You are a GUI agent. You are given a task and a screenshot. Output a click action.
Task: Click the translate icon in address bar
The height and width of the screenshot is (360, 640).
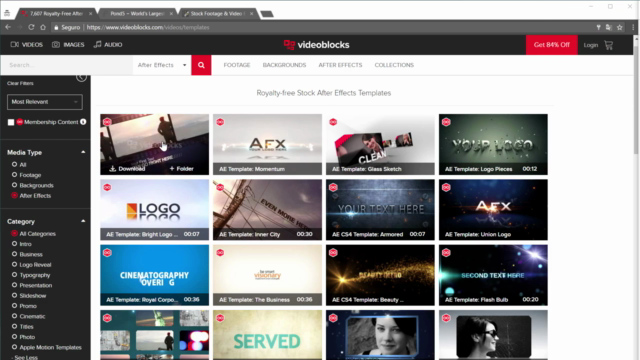coord(609,27)
